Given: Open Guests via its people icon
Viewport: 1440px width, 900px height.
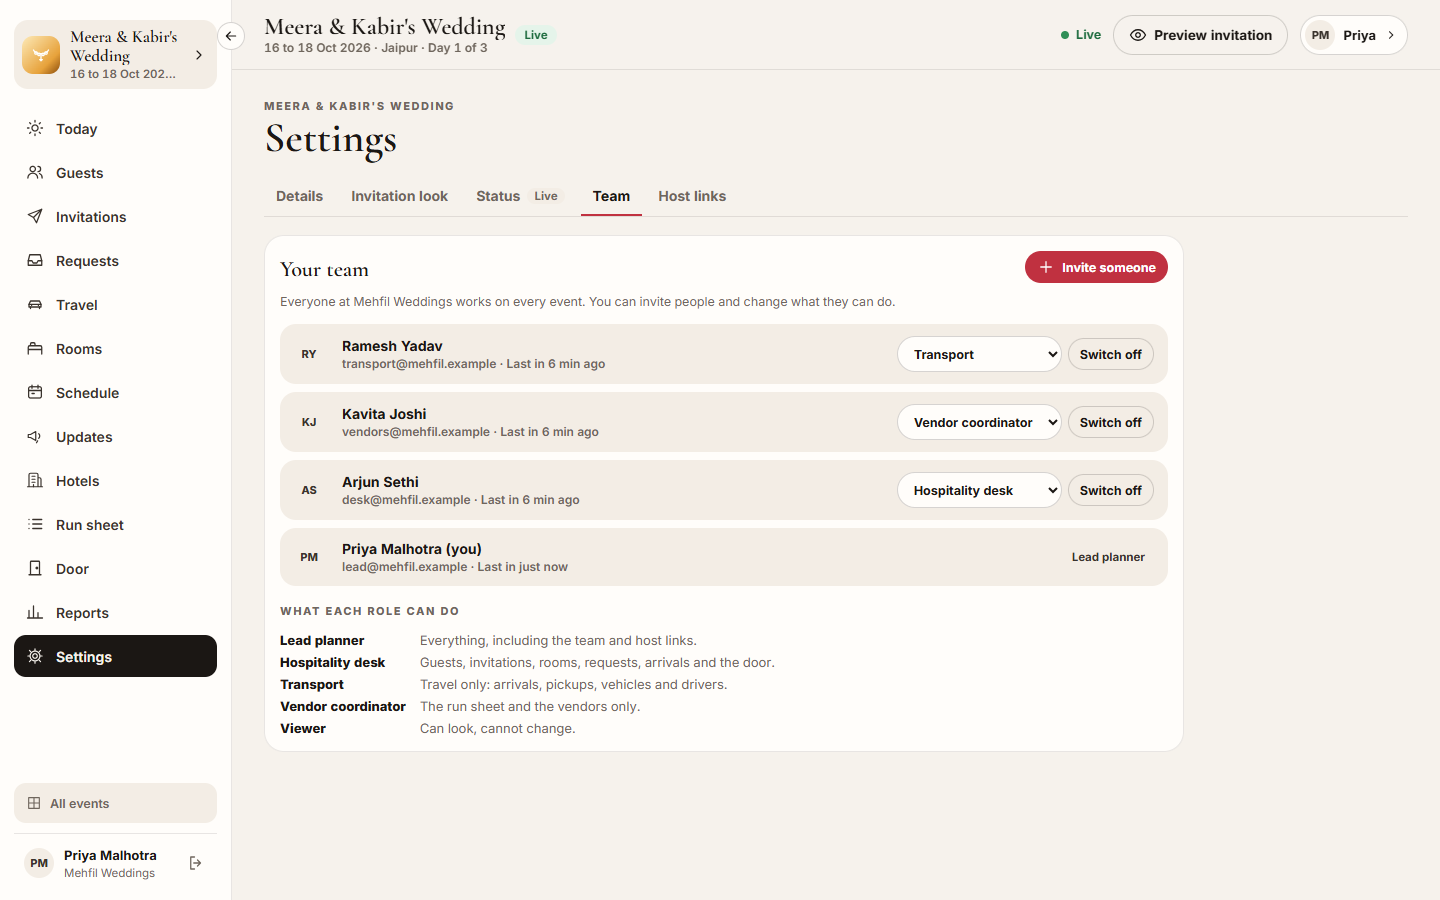Looking at the screenshot, I should [x=35, y=173].
